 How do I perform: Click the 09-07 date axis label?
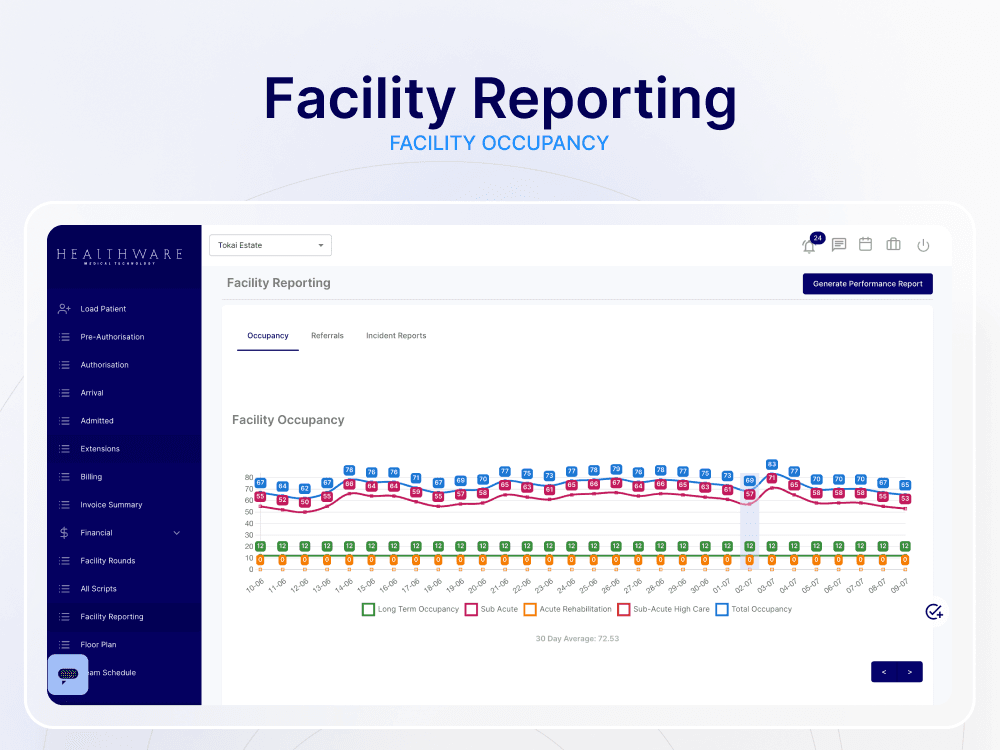click(x=899, y=585)
